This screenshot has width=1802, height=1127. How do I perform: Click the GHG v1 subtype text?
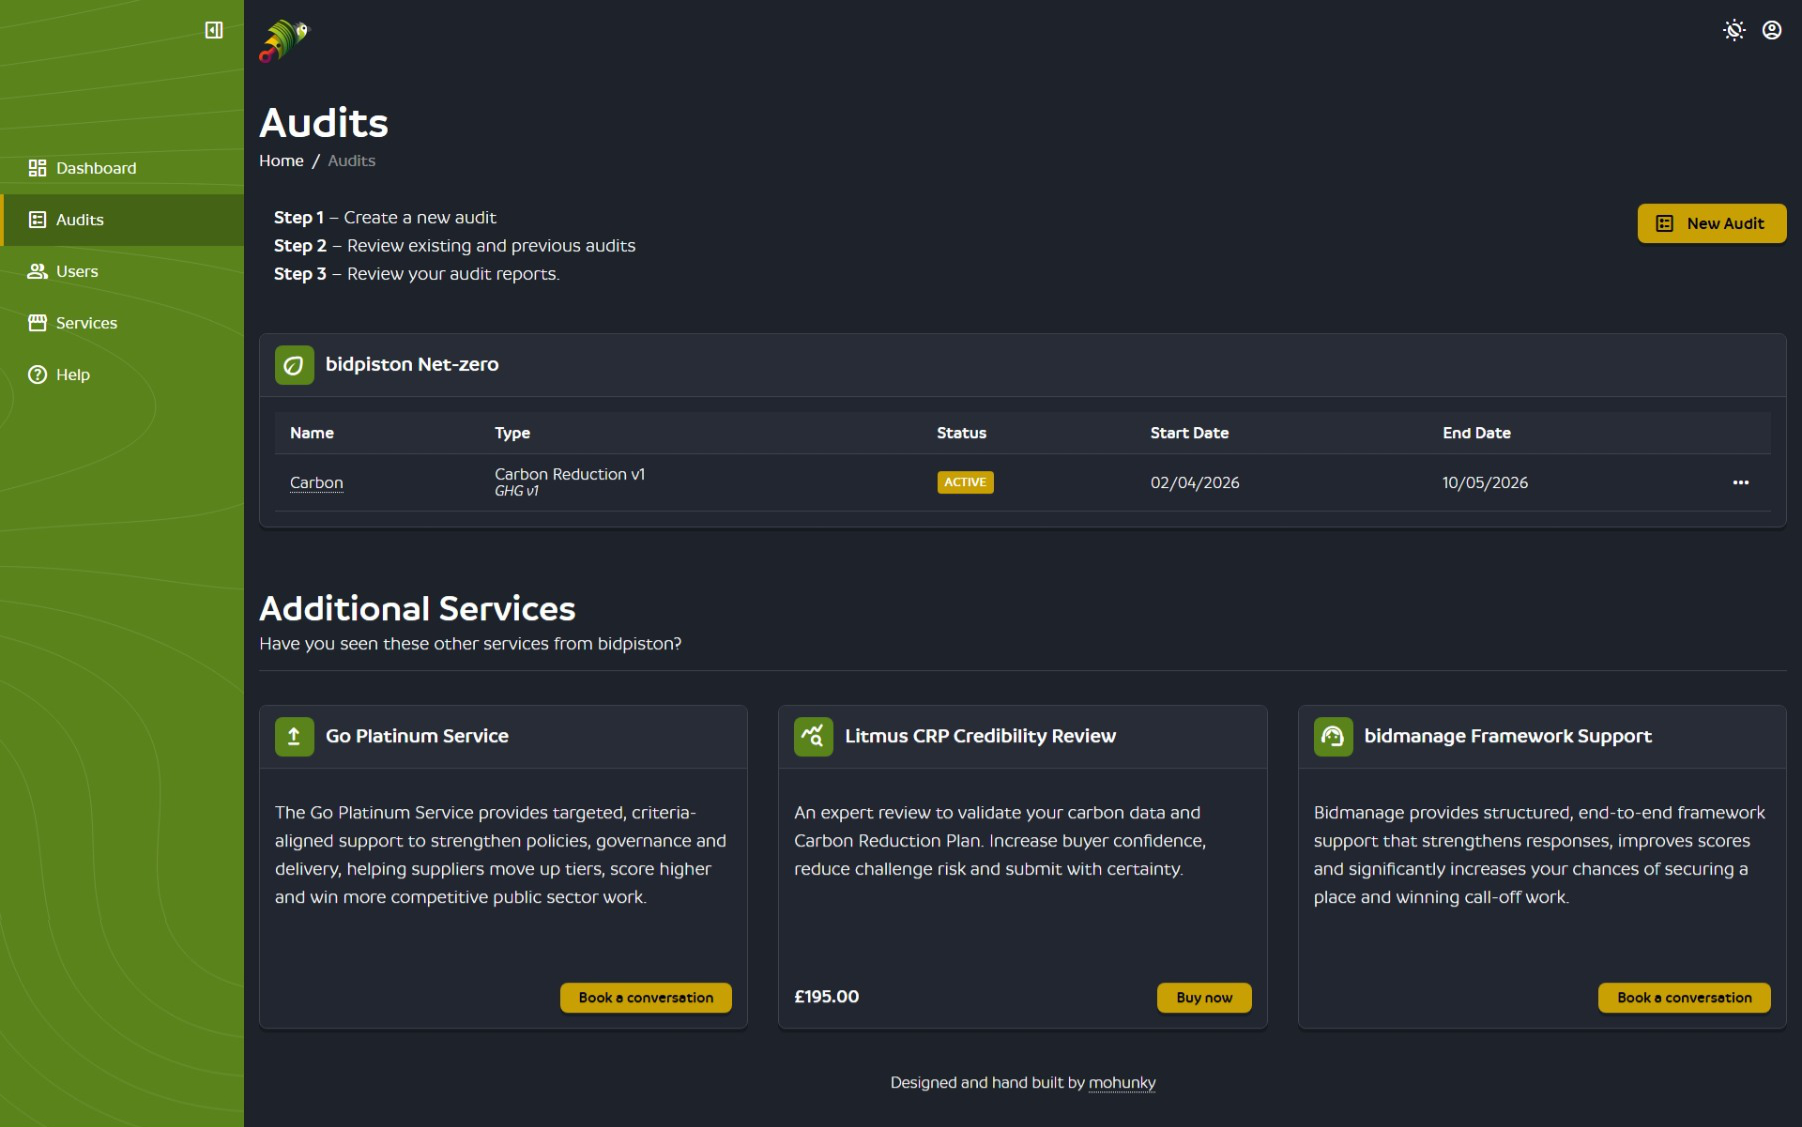[x=517, y=491]
